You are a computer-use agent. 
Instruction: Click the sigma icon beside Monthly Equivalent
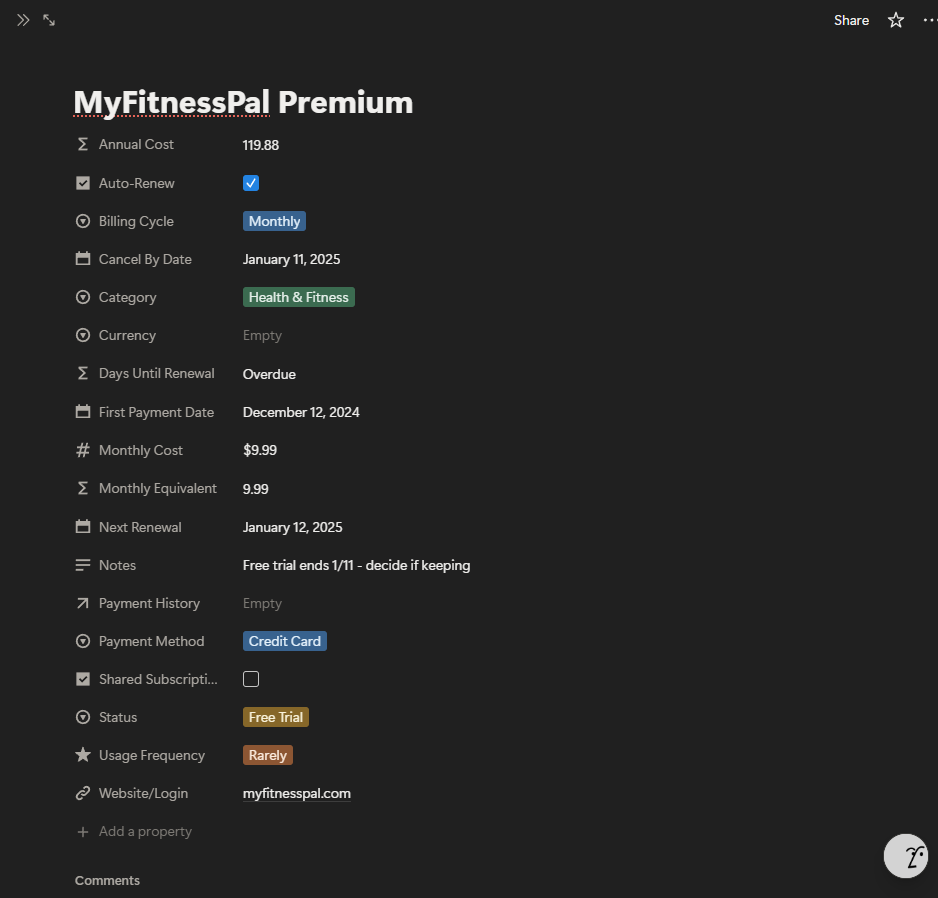[83, 488]
